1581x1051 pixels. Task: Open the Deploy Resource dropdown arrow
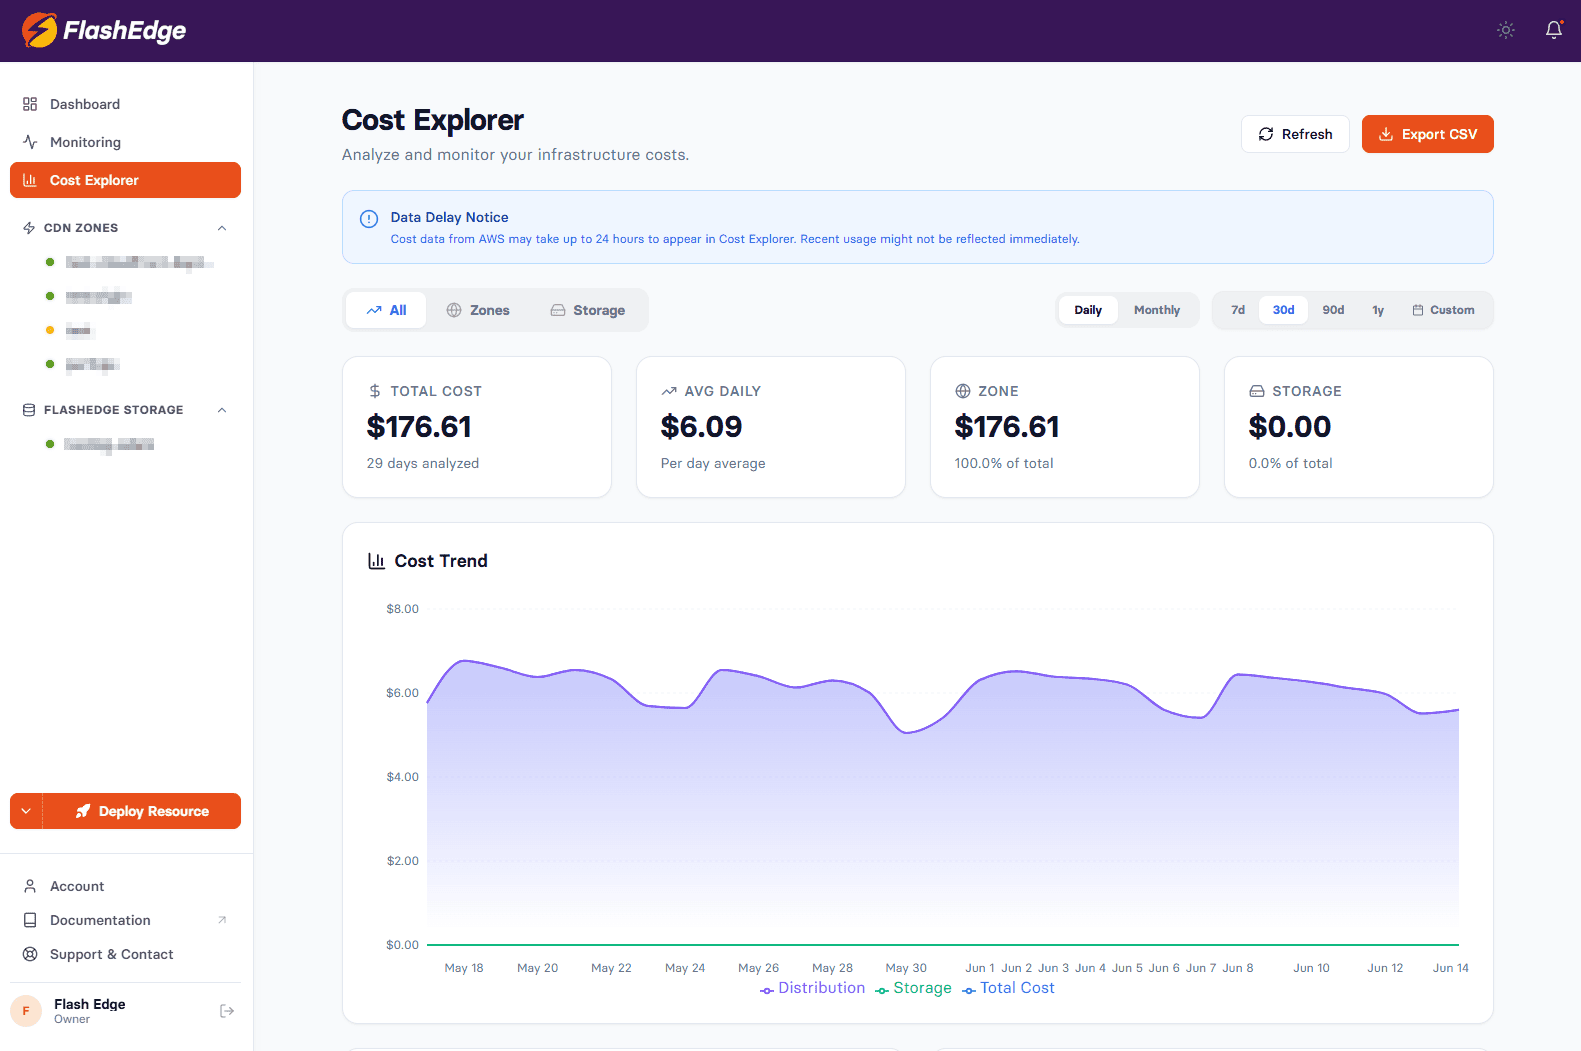coord(26,811)
